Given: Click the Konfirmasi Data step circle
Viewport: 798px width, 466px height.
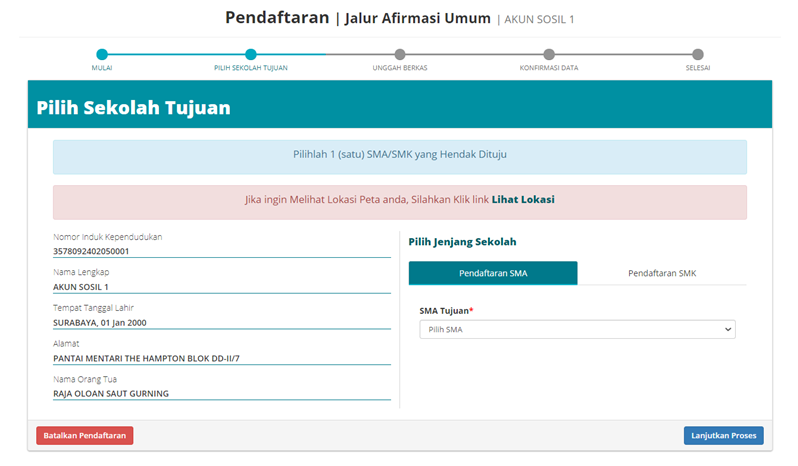Looking at the screenshot, I should [x=549, y=54].
